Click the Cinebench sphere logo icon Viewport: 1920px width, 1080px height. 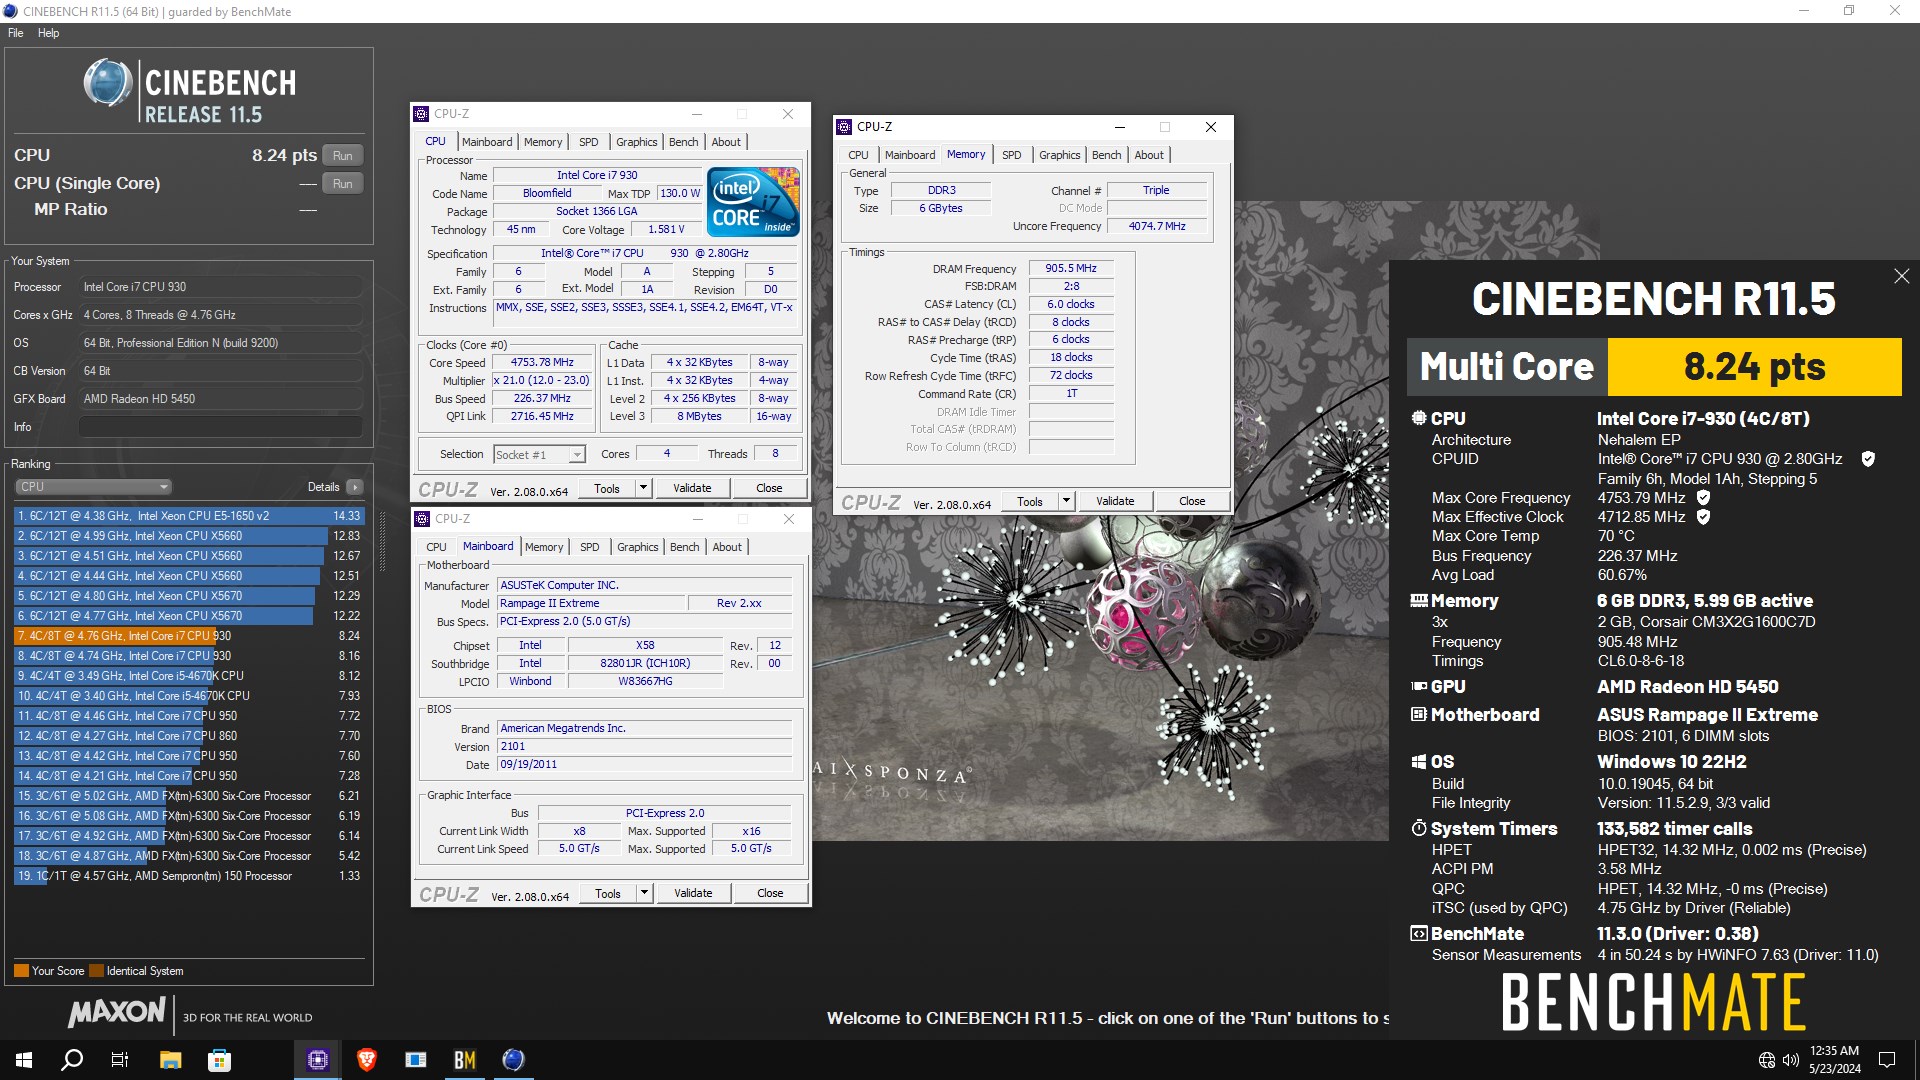(108, 83)
